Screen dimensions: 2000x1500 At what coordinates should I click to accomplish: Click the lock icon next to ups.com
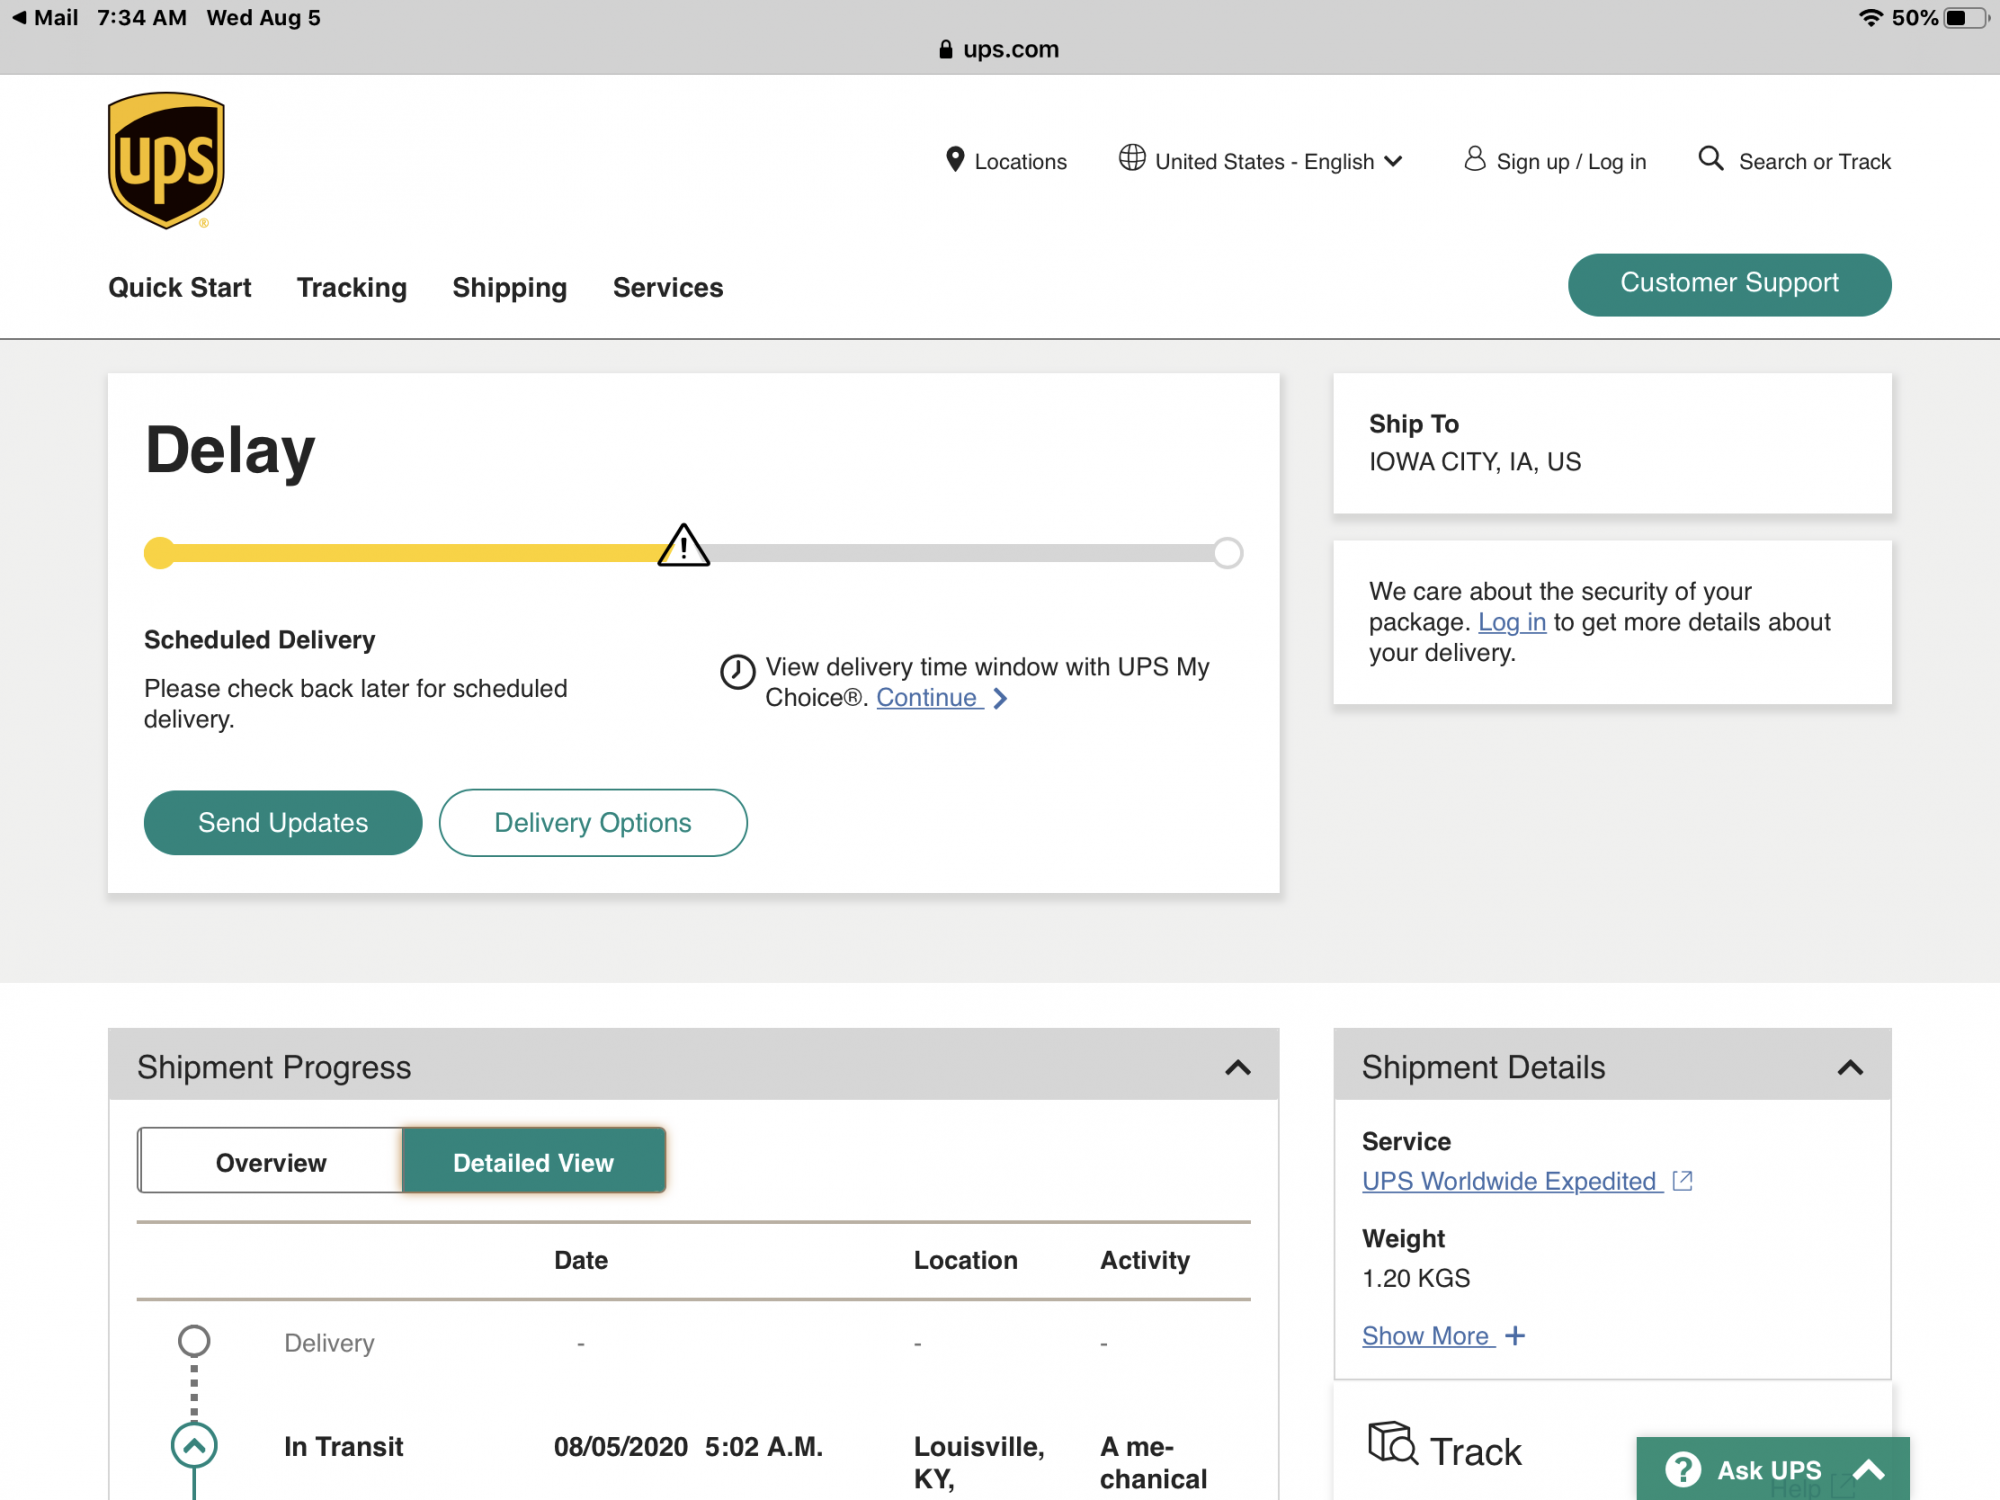tap(946, 49)
